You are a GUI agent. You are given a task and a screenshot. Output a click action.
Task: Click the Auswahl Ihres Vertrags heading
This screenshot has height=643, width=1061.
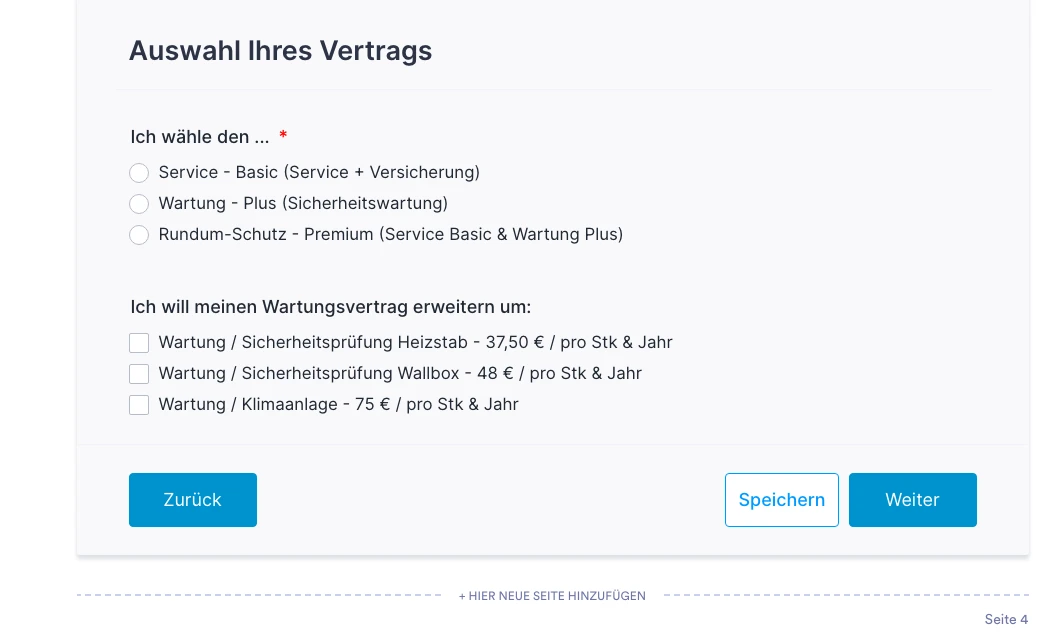click(280, 50)
